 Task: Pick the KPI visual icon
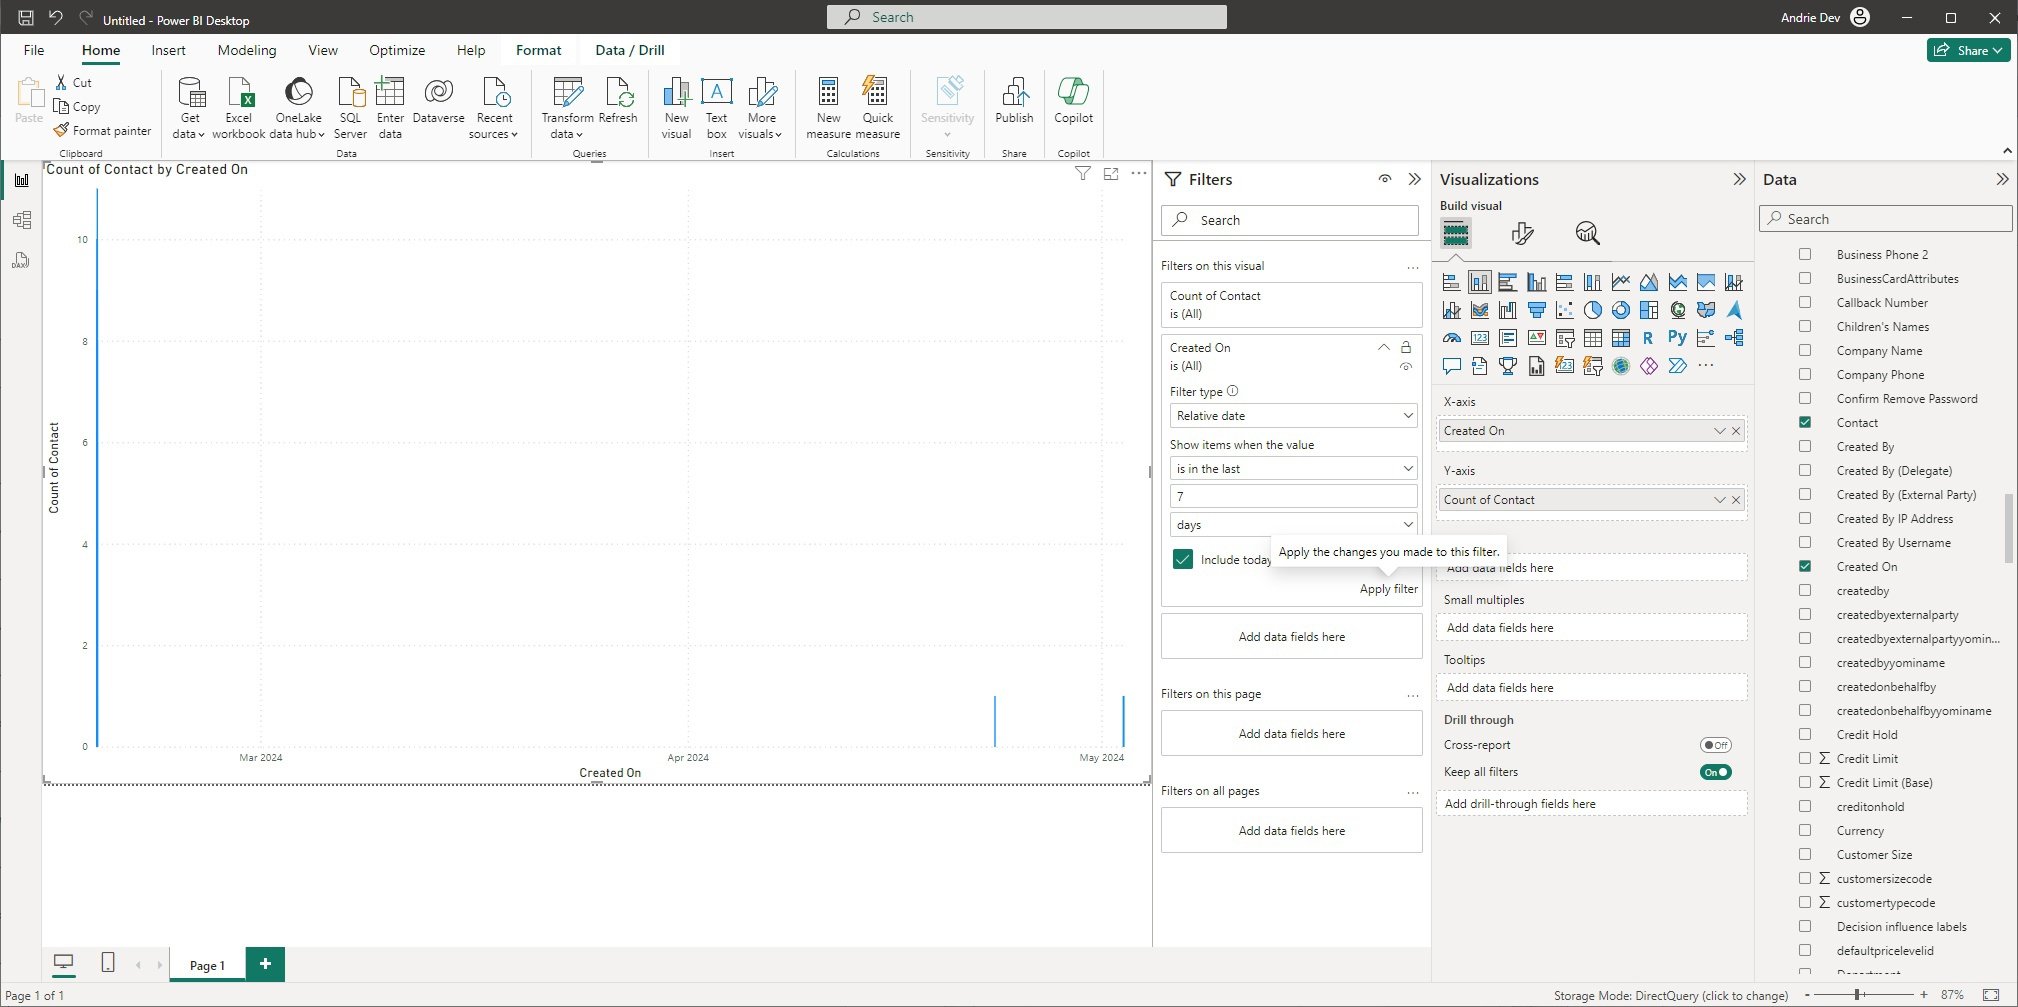pos(1537,338)
